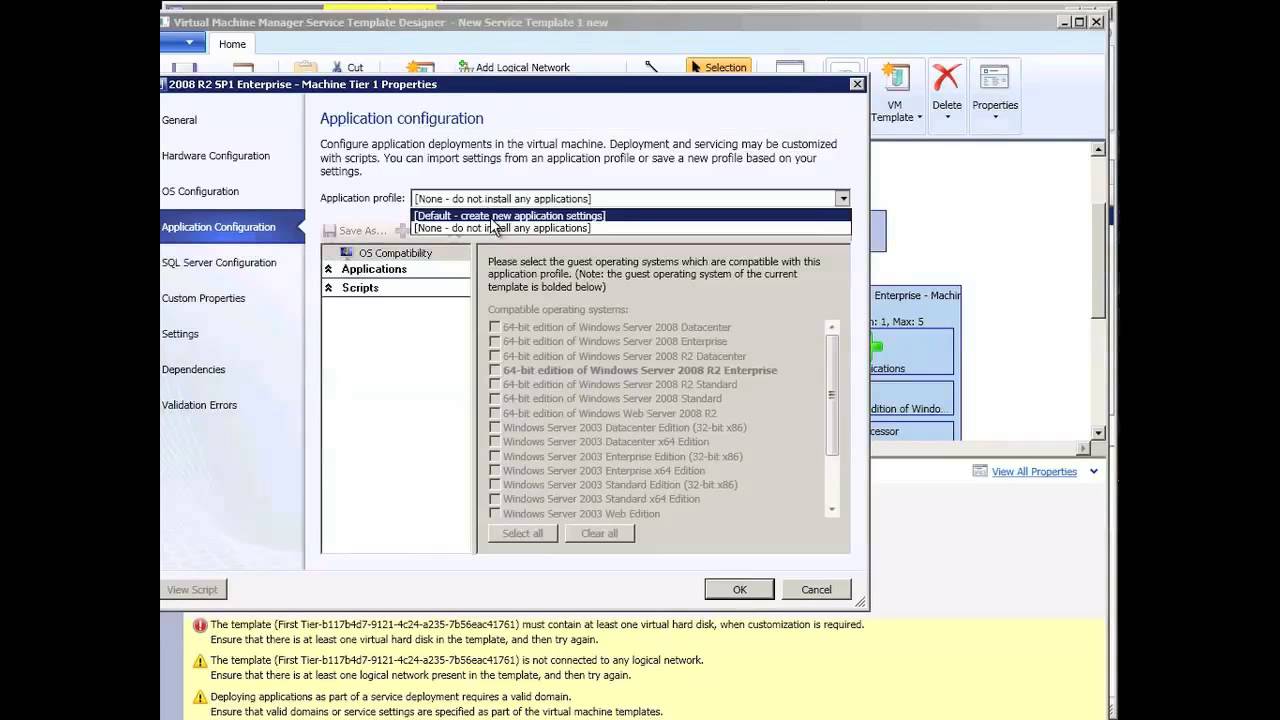Confirm dialog with the OK button
Screen dimensions: 1280x720
coord(739,589)
